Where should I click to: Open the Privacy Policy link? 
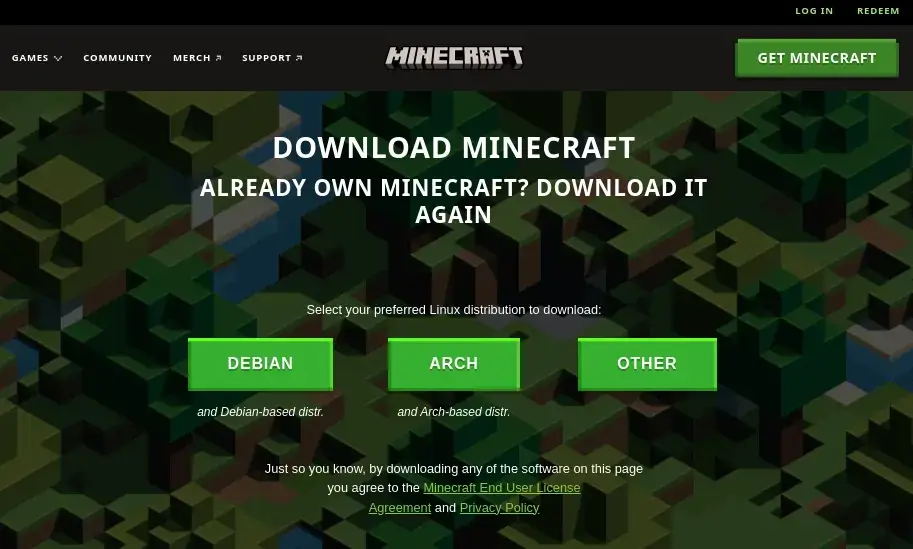(499, 508)
